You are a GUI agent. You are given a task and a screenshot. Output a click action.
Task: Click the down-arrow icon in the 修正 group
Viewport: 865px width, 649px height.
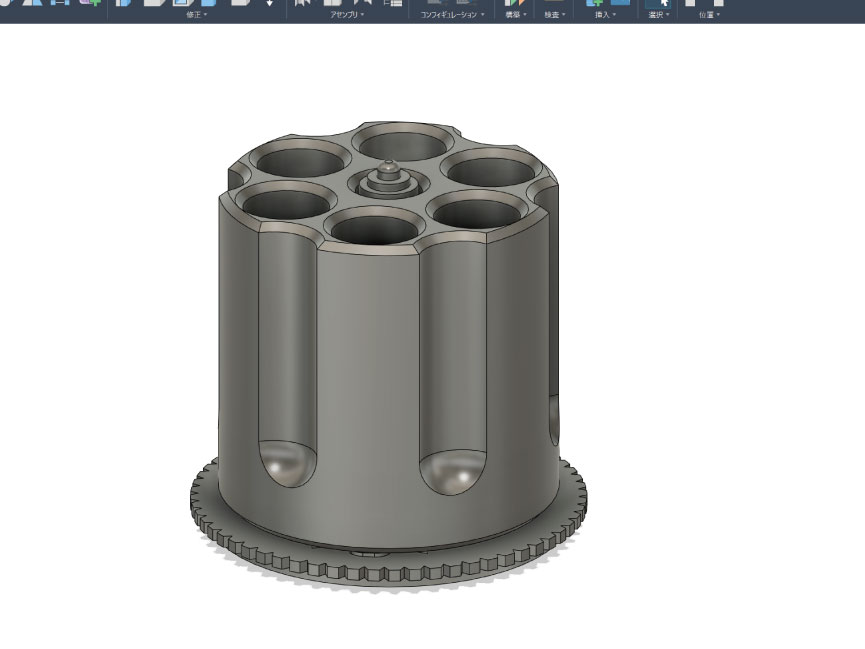pos(269,3)
